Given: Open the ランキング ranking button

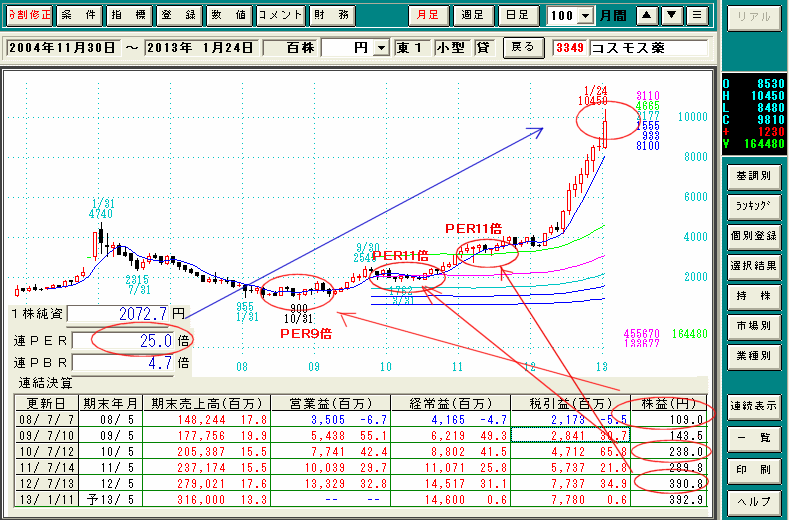Looking at the screenshot, I should (753, 206).
